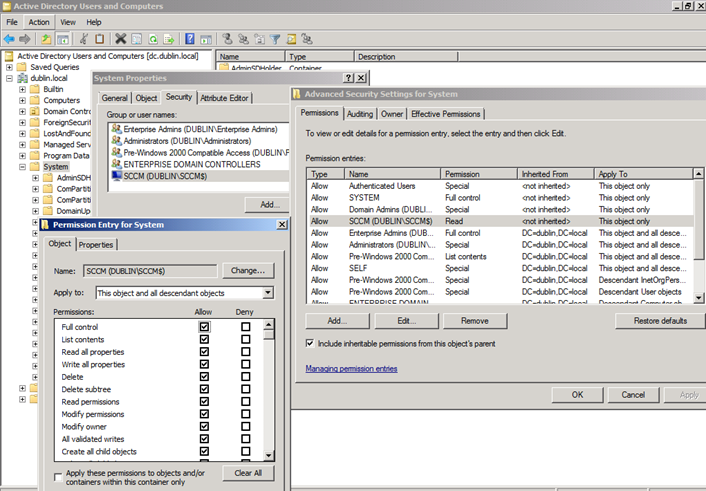Click the Clear All button
The height and width of the screenshot is (491, 706).
coord(248,473)
